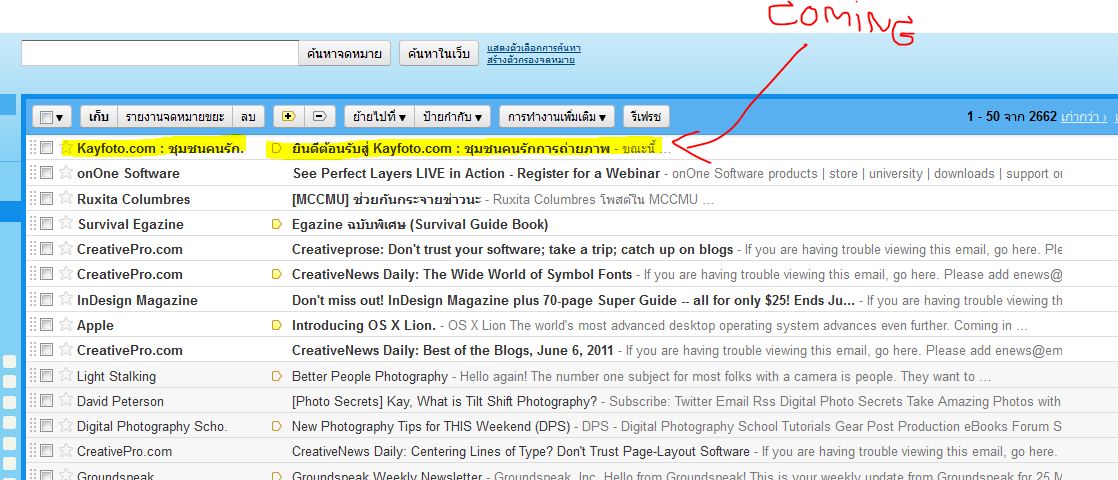Star the InDesign Magazine email

tap(66, 299)
